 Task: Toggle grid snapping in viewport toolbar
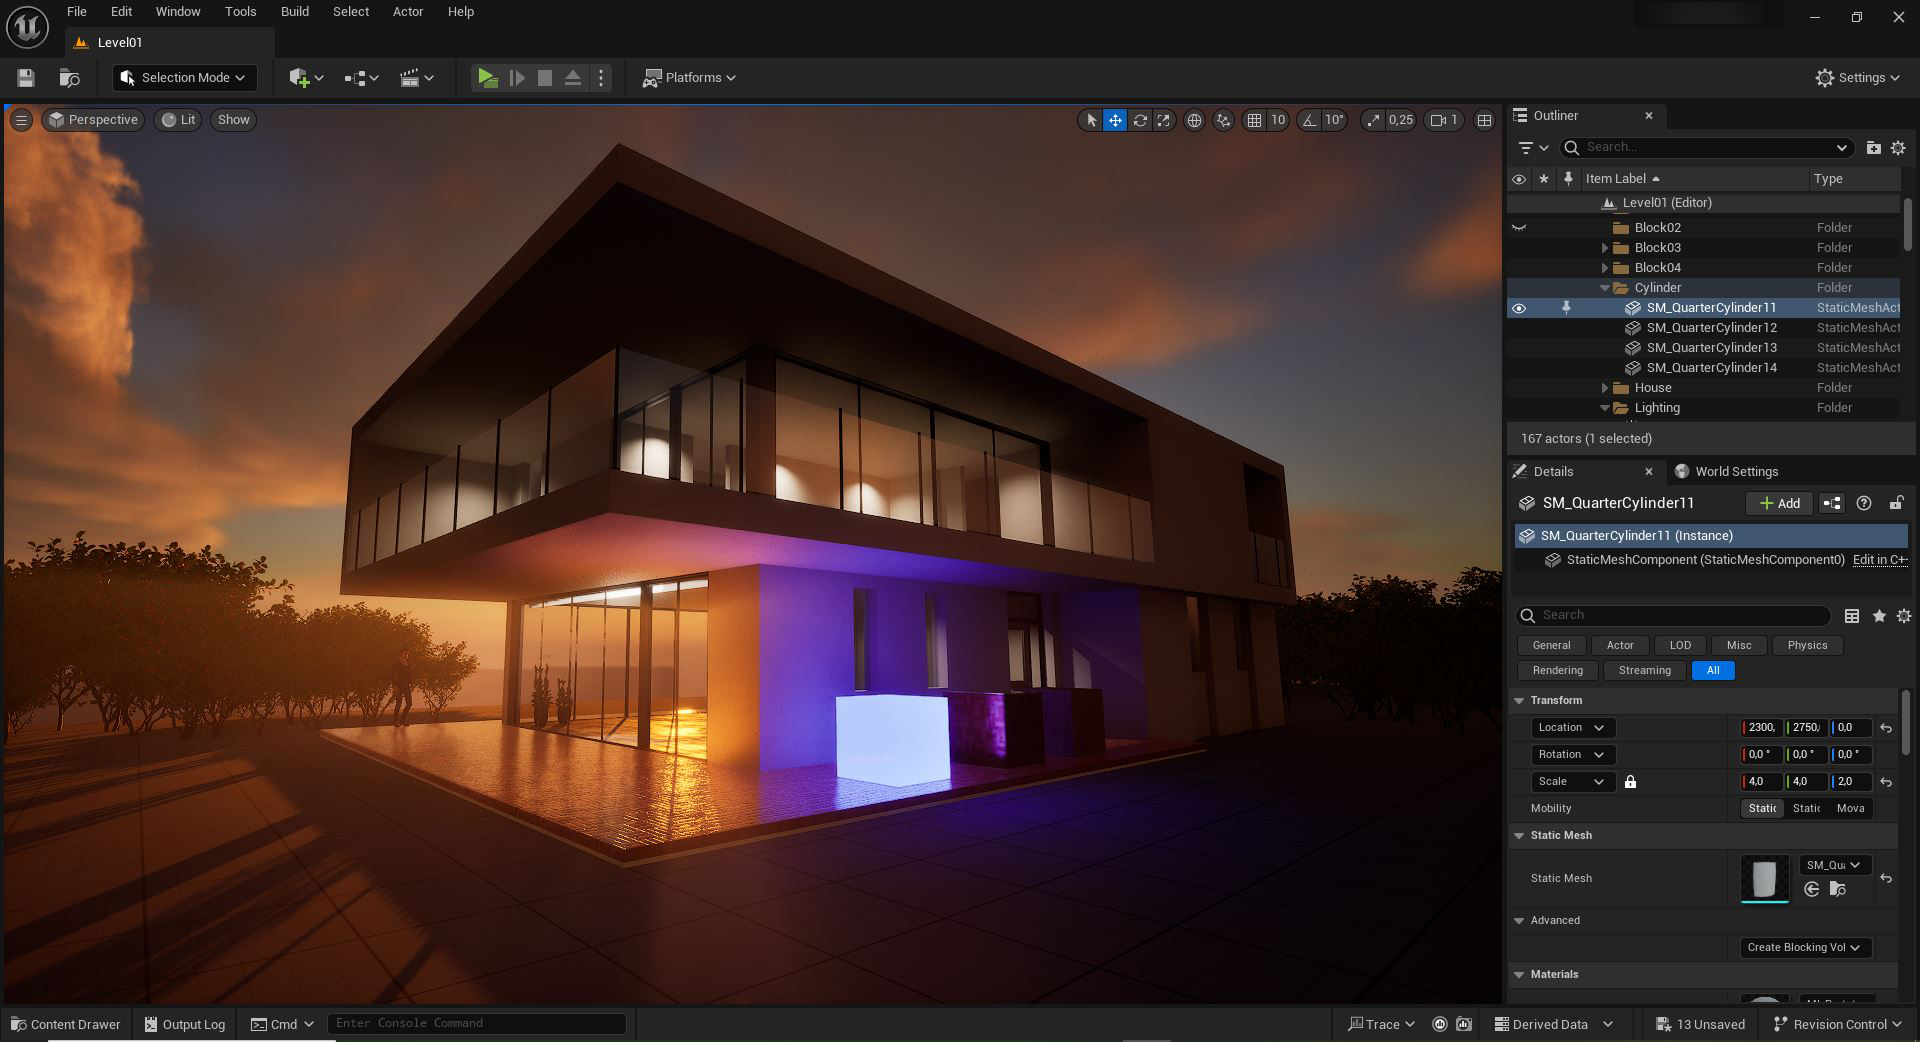click(1254, 120)
